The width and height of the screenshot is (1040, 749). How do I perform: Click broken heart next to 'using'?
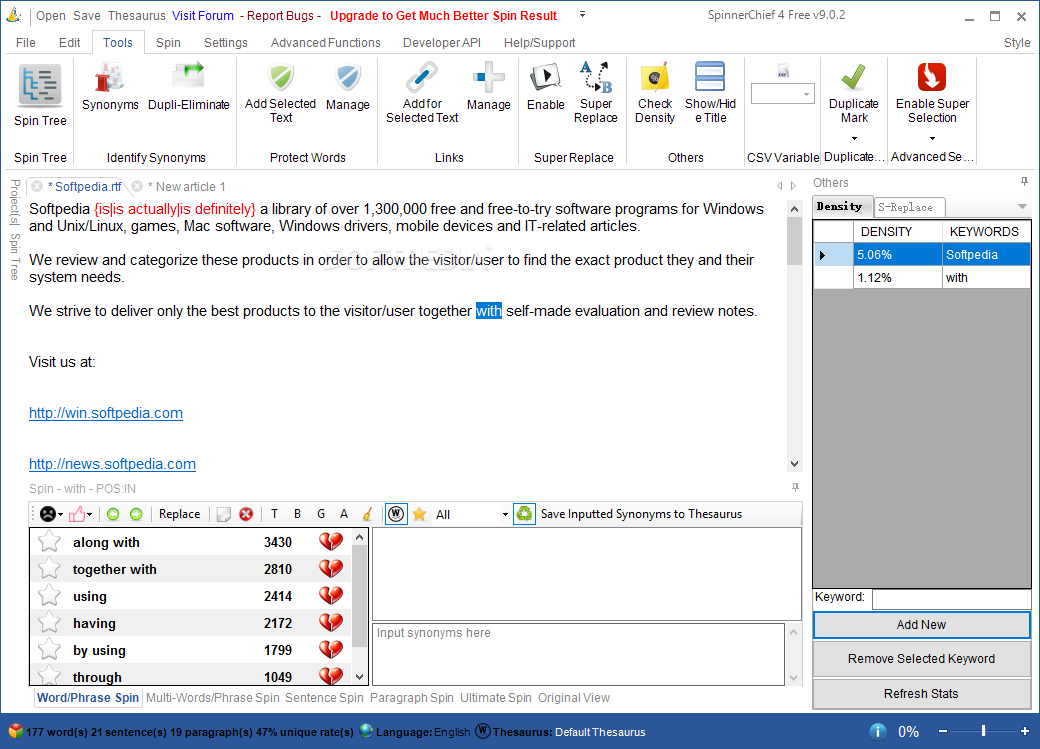click(x=331, y=596)
